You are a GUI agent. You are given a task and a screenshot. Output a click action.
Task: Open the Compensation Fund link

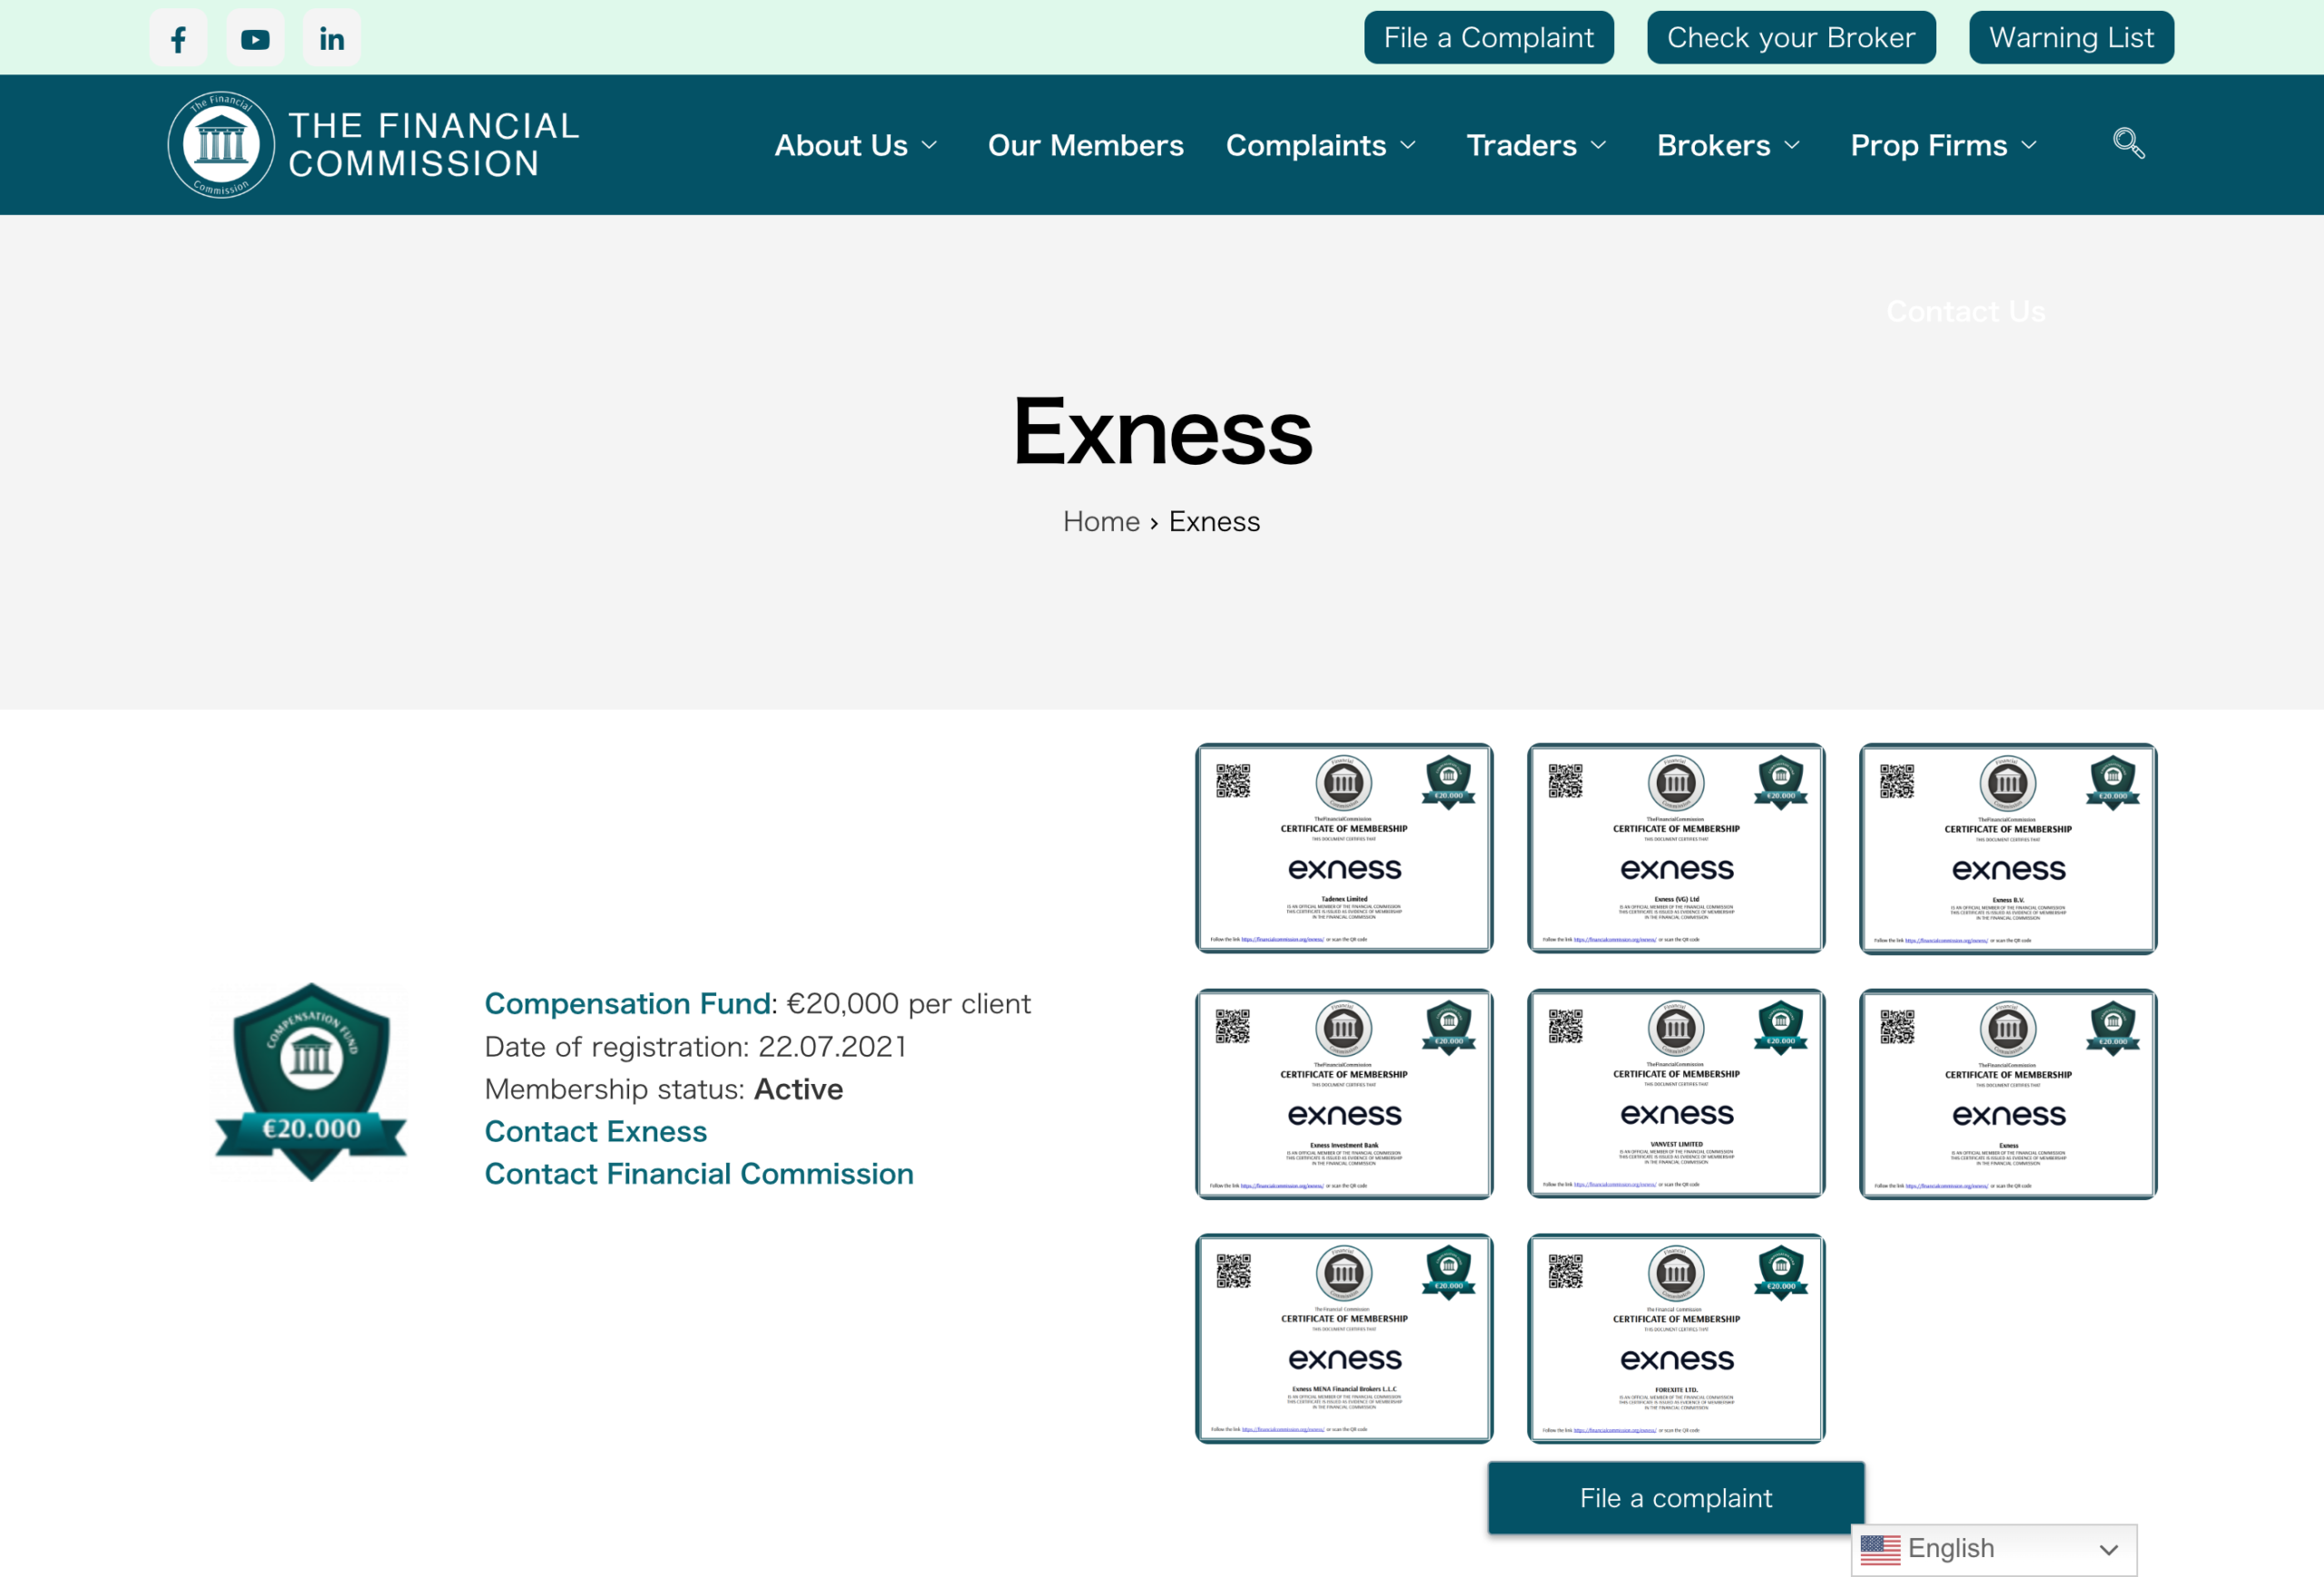tap(628, 1003)
